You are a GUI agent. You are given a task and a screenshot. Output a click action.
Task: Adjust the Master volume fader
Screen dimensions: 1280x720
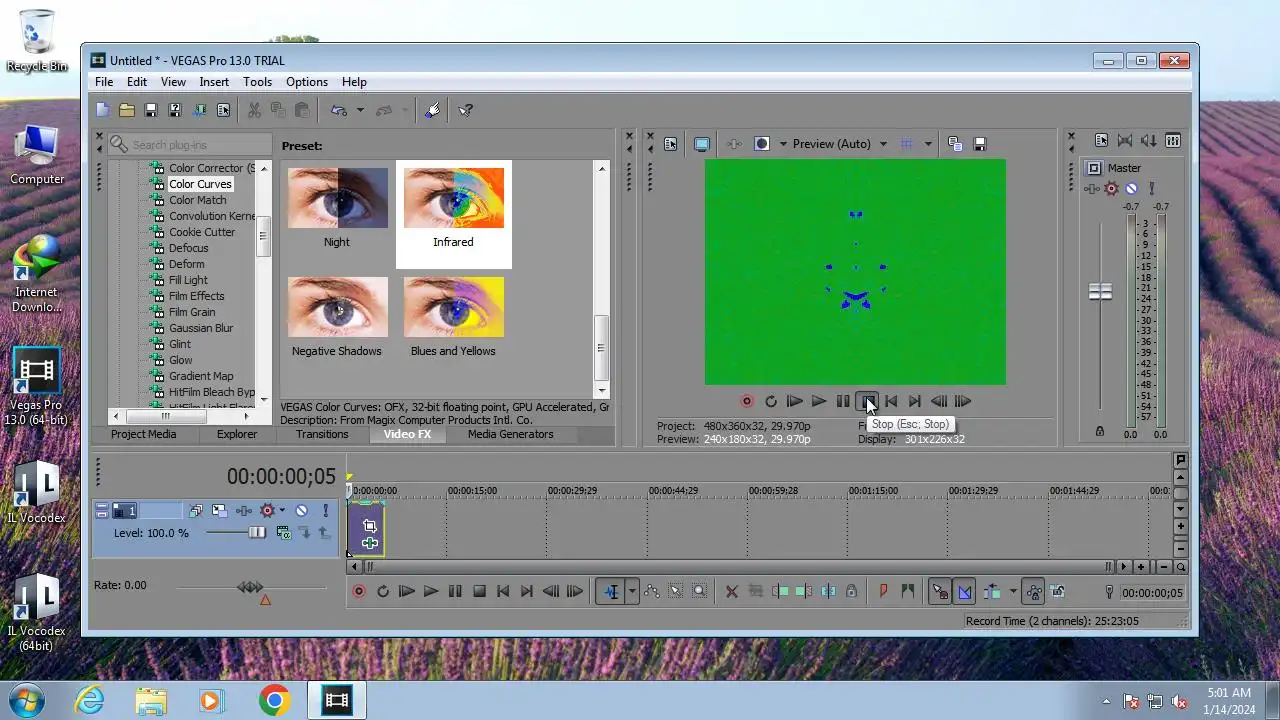(x=1100, y=291)
